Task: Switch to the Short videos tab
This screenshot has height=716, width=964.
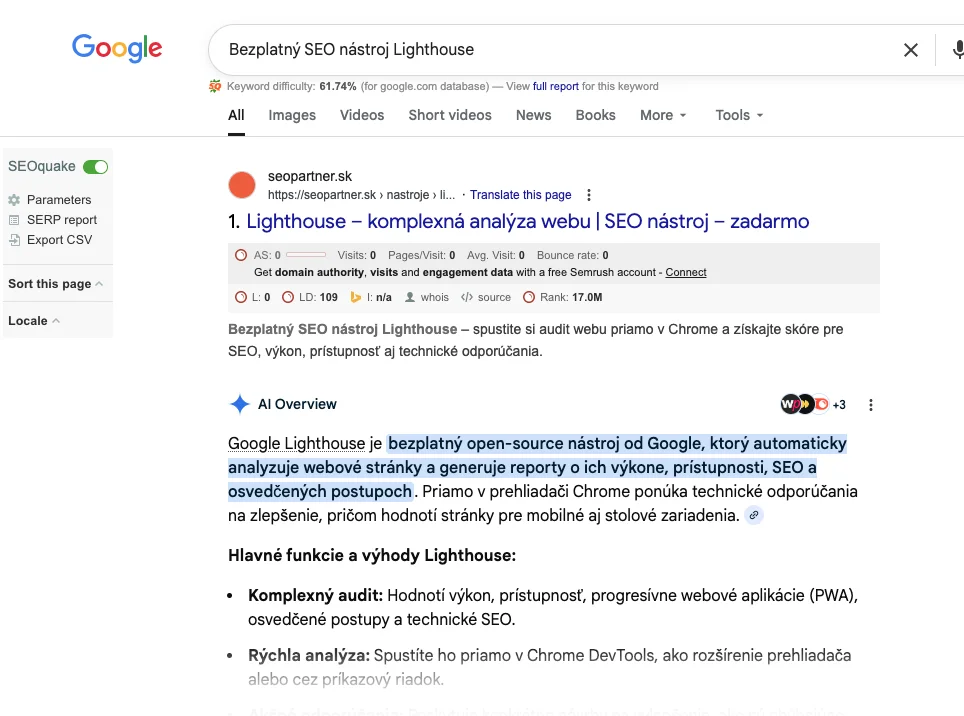Action: tap(449, 115)
